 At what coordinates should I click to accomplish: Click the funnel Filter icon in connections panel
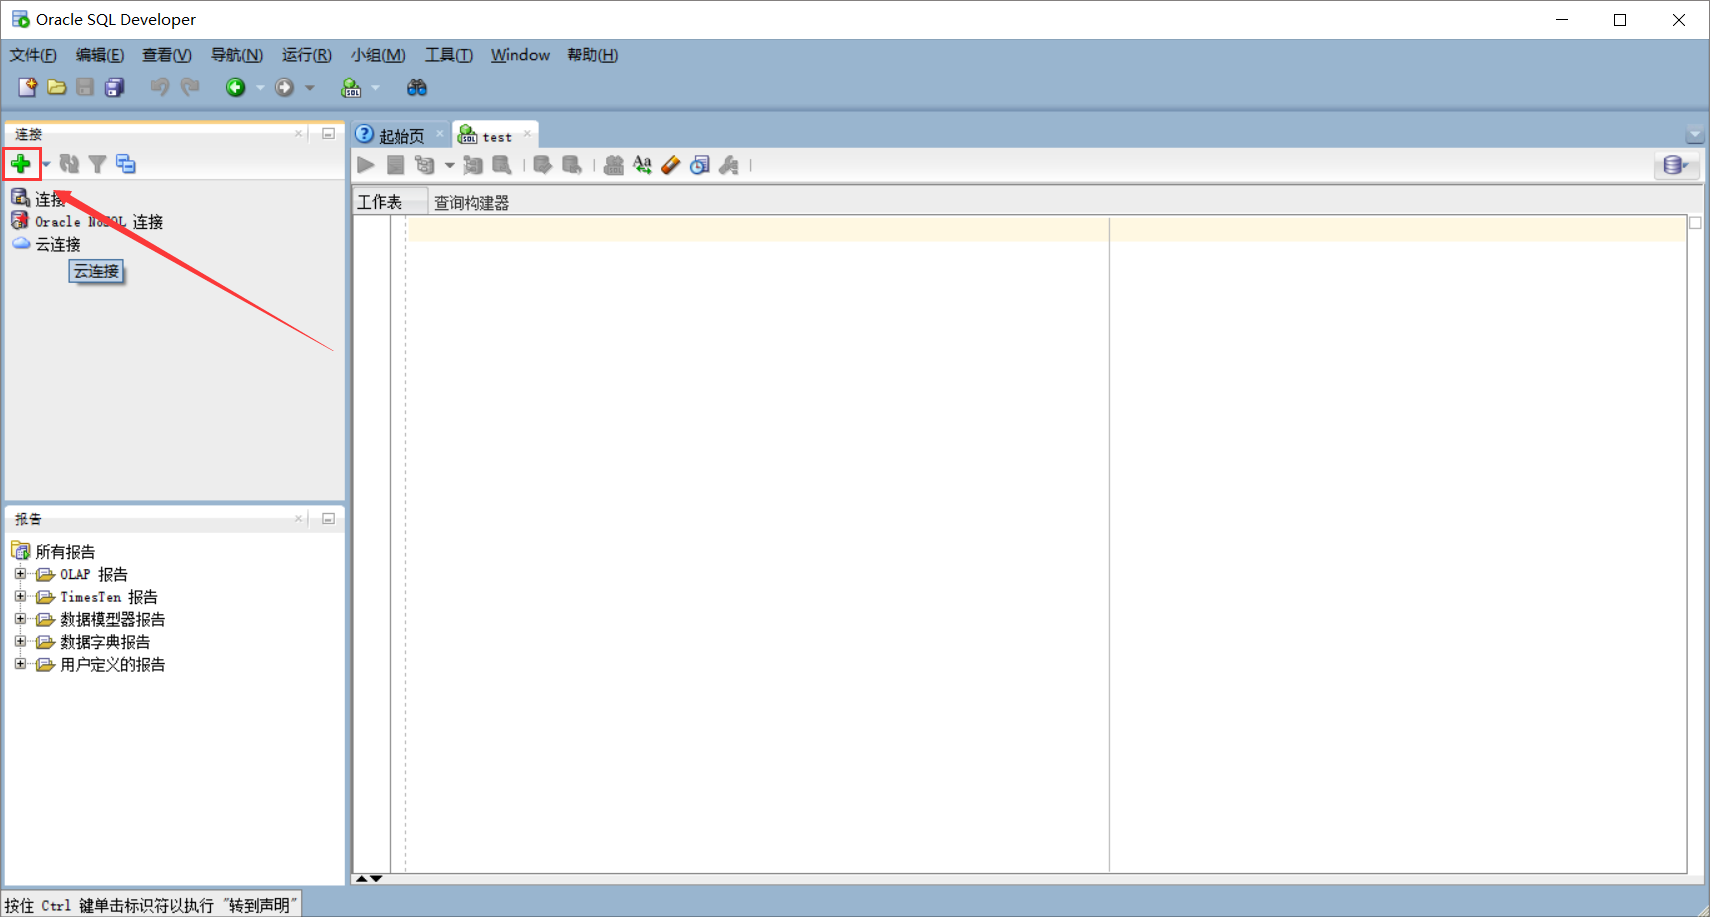coord(97,163)
